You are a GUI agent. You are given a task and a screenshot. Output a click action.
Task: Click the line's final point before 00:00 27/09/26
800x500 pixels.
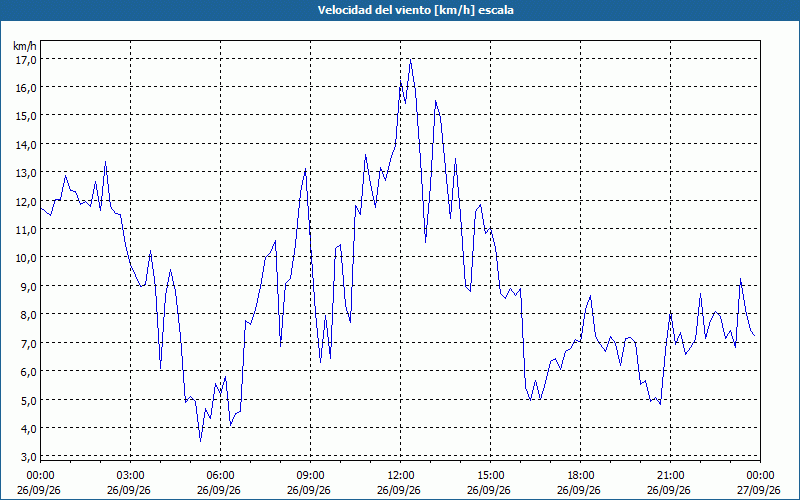755,335
